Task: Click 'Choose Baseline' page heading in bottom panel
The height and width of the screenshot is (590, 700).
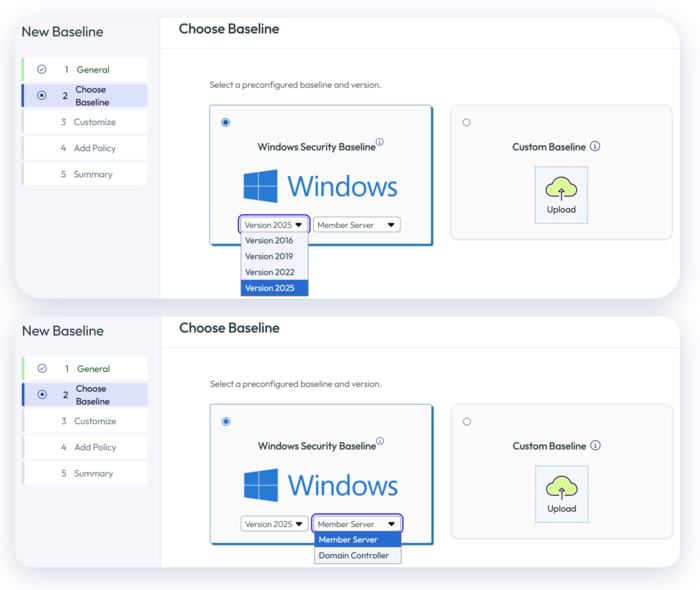Action: point(229,328)
